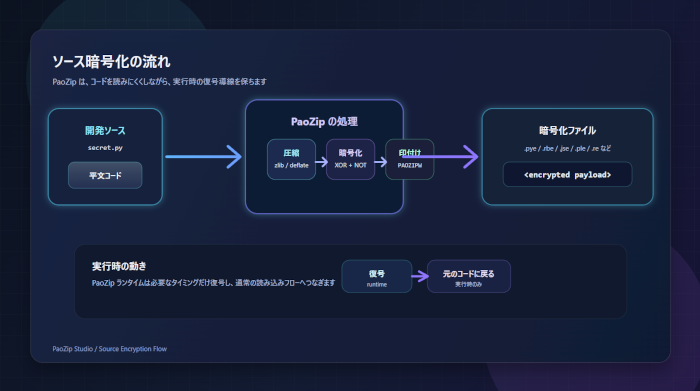Click the 元のコードに戻る box

(x=469, y=277)
